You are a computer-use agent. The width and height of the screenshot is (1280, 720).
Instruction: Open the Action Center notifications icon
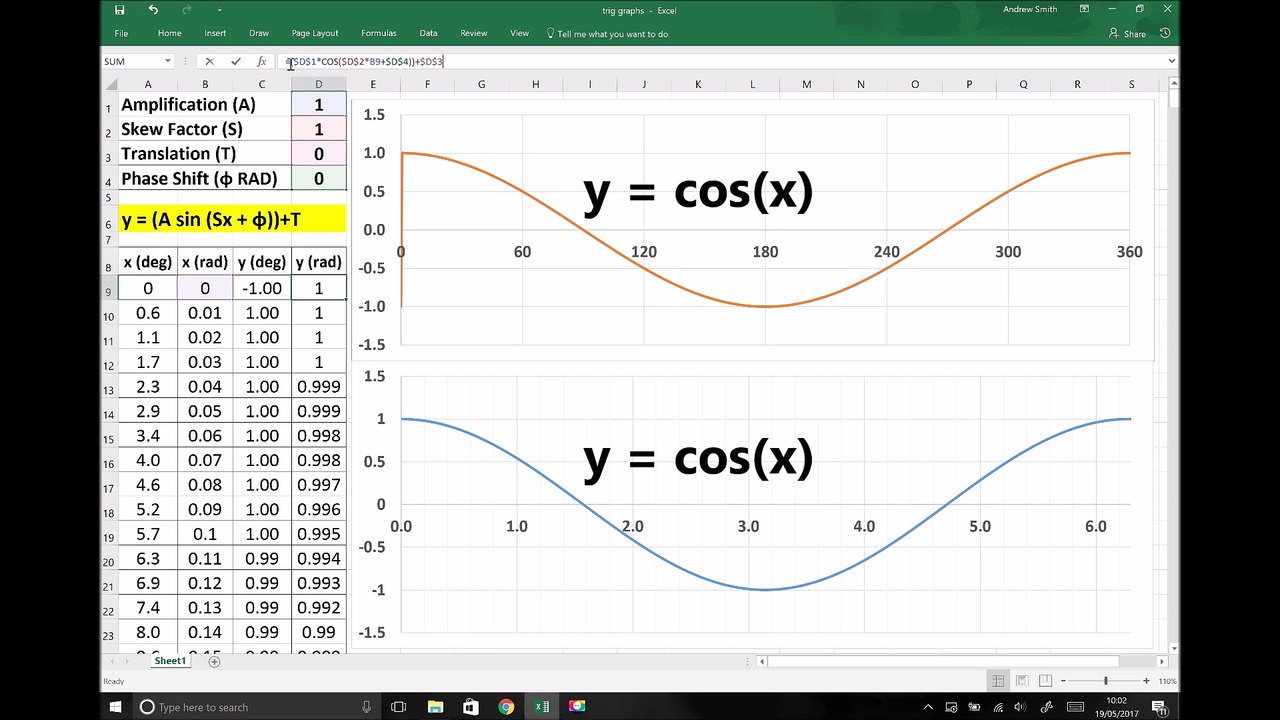1160,707
